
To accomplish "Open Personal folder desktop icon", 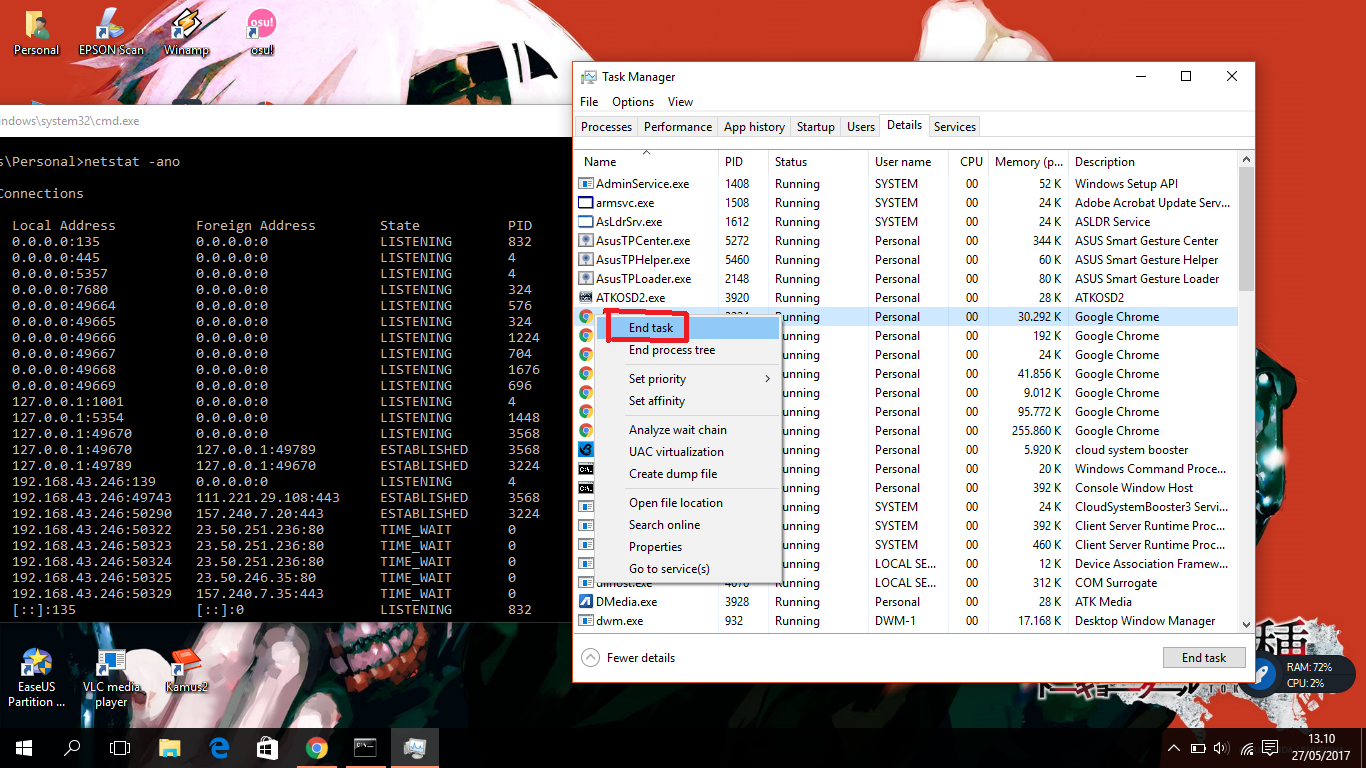I will point(37,33).
